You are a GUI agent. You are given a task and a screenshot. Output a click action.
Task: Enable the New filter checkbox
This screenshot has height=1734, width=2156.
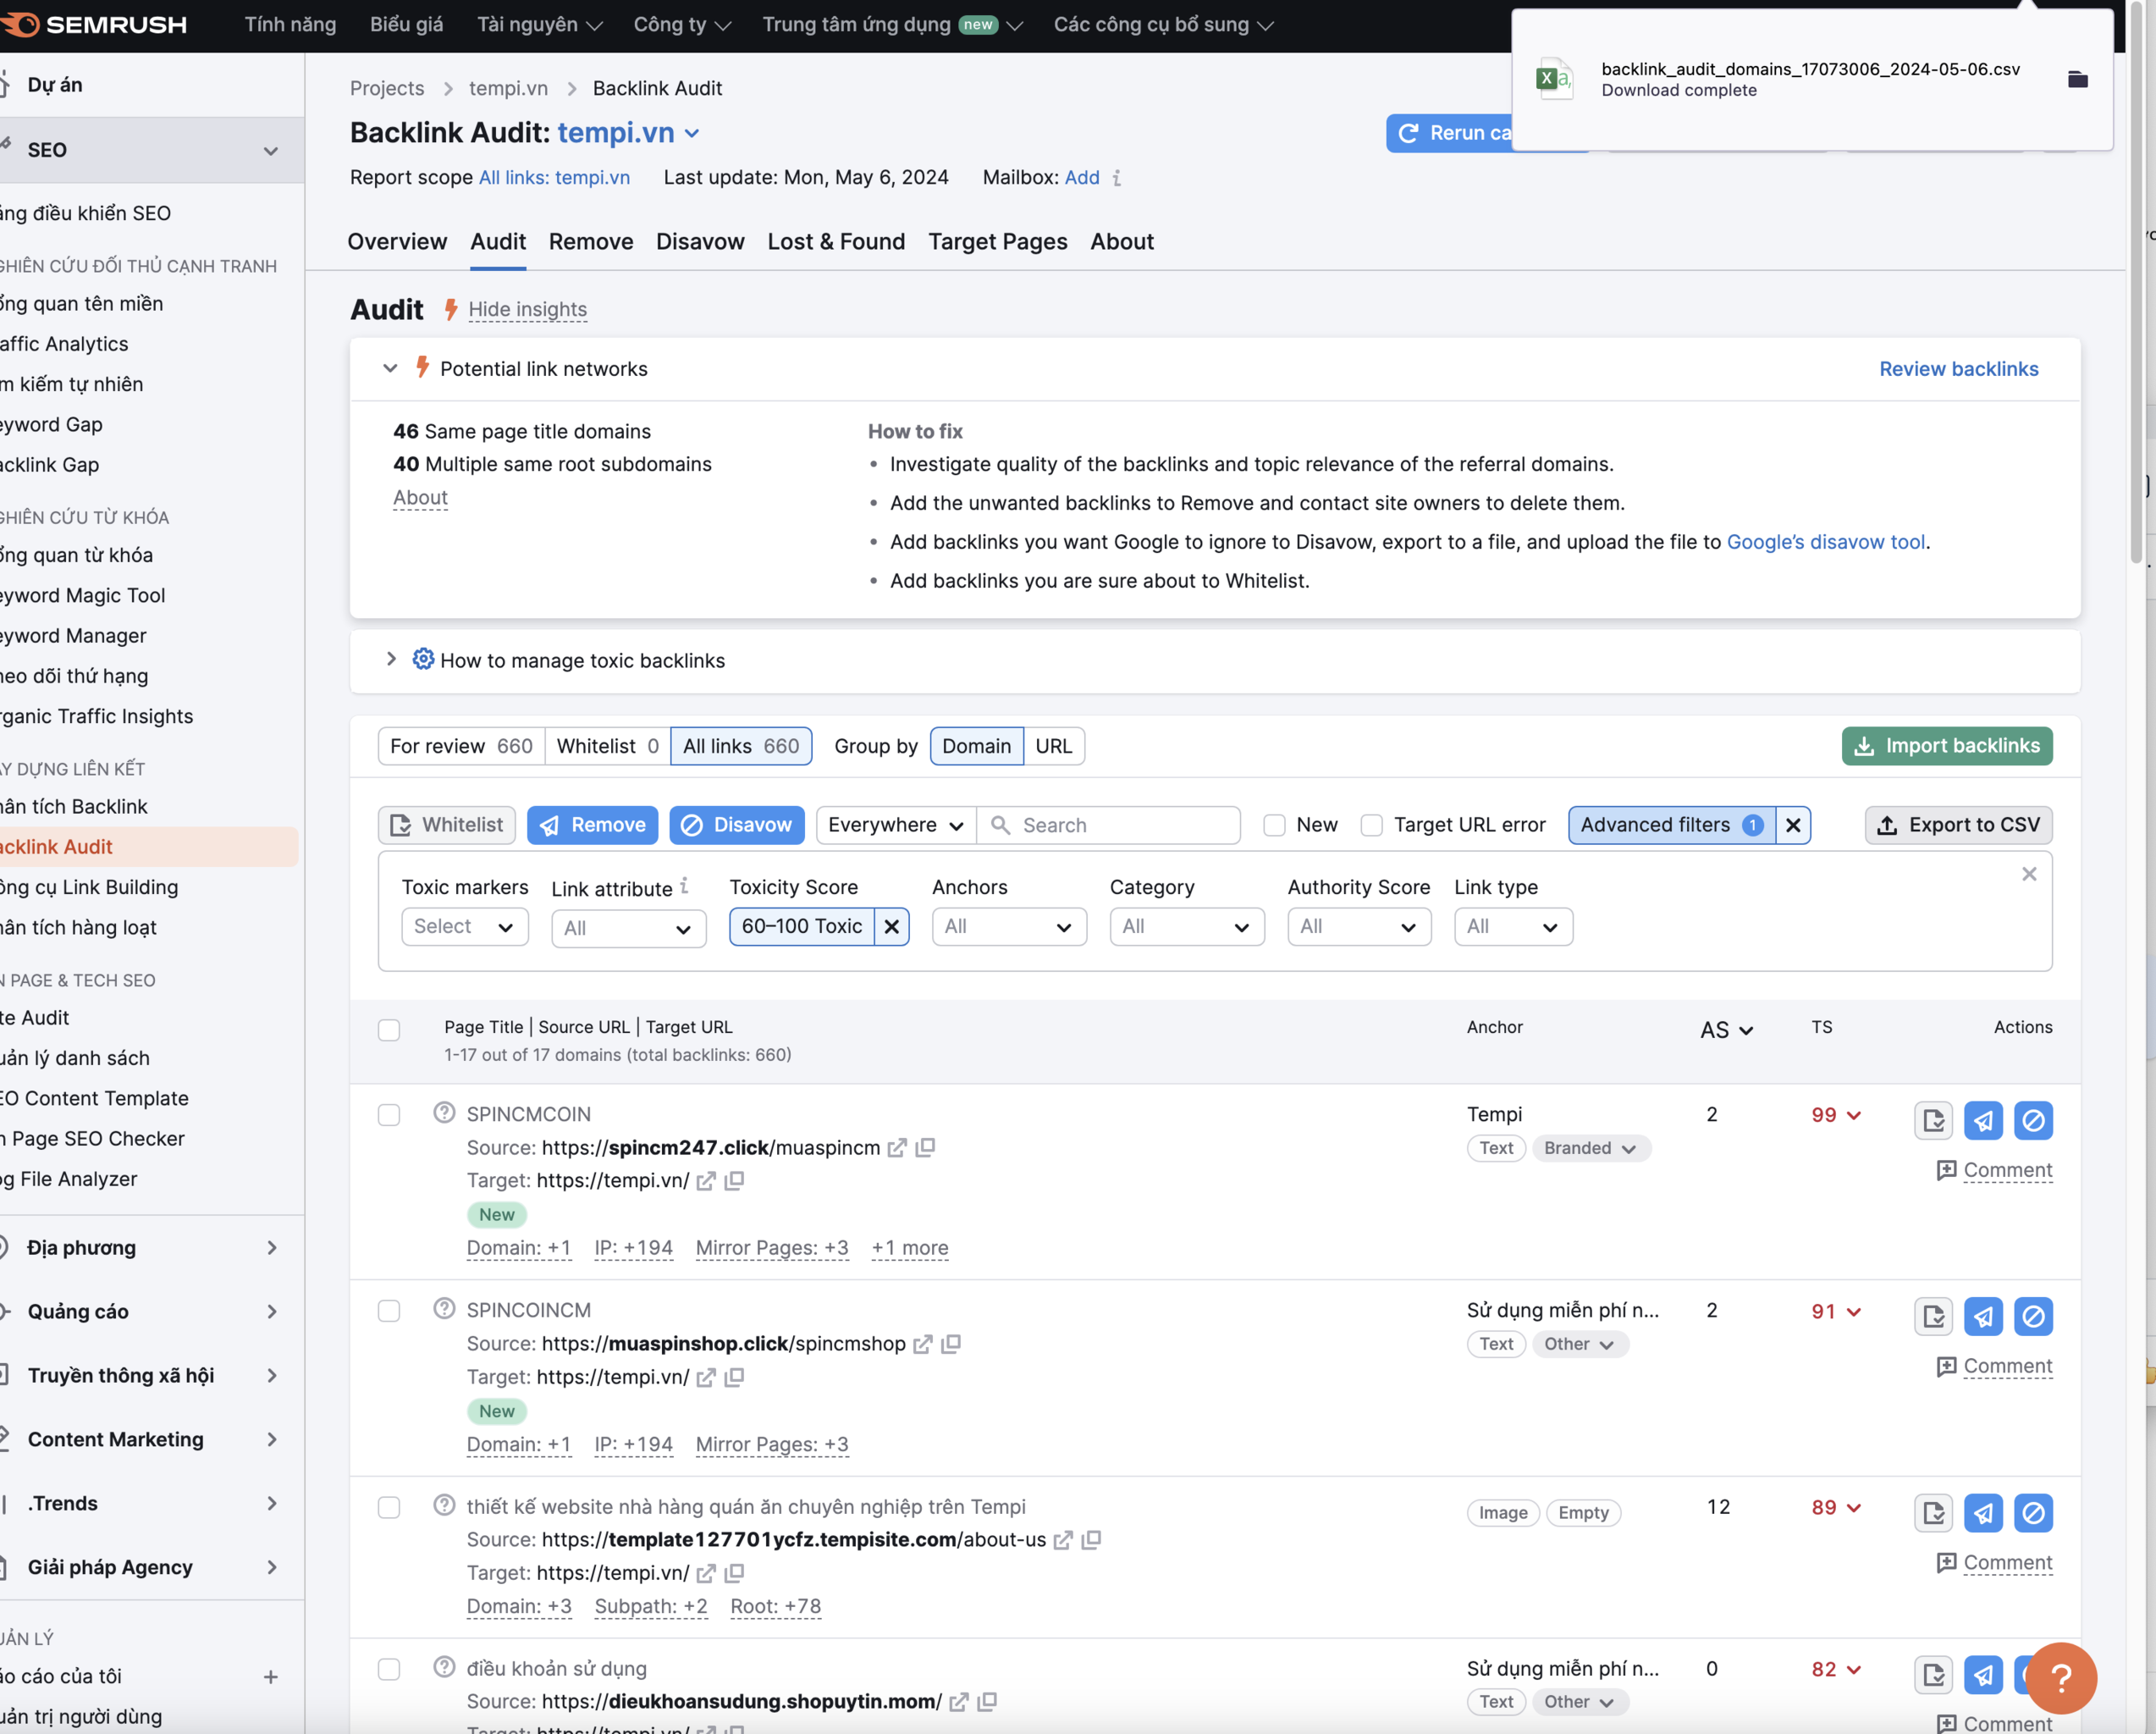[1274, 825]
